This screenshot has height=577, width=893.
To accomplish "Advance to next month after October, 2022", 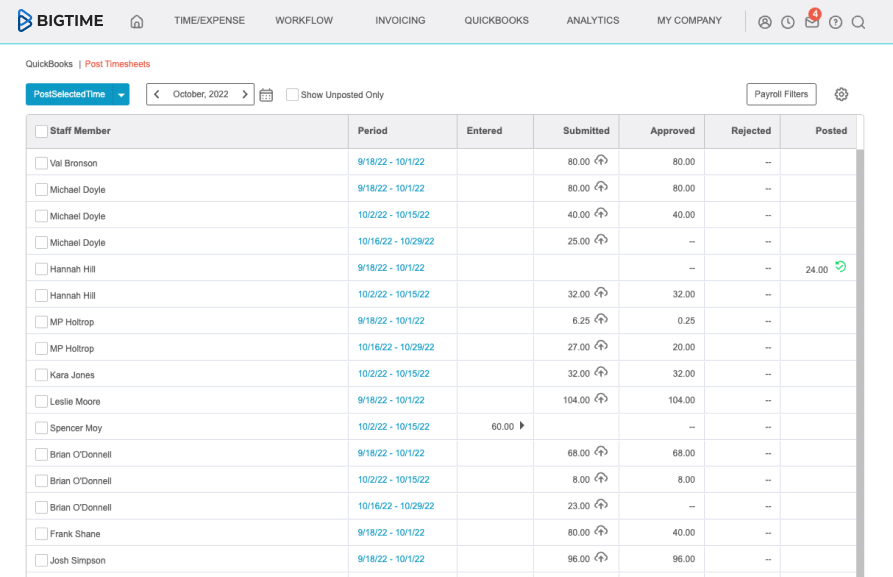I will click(245, 94).
